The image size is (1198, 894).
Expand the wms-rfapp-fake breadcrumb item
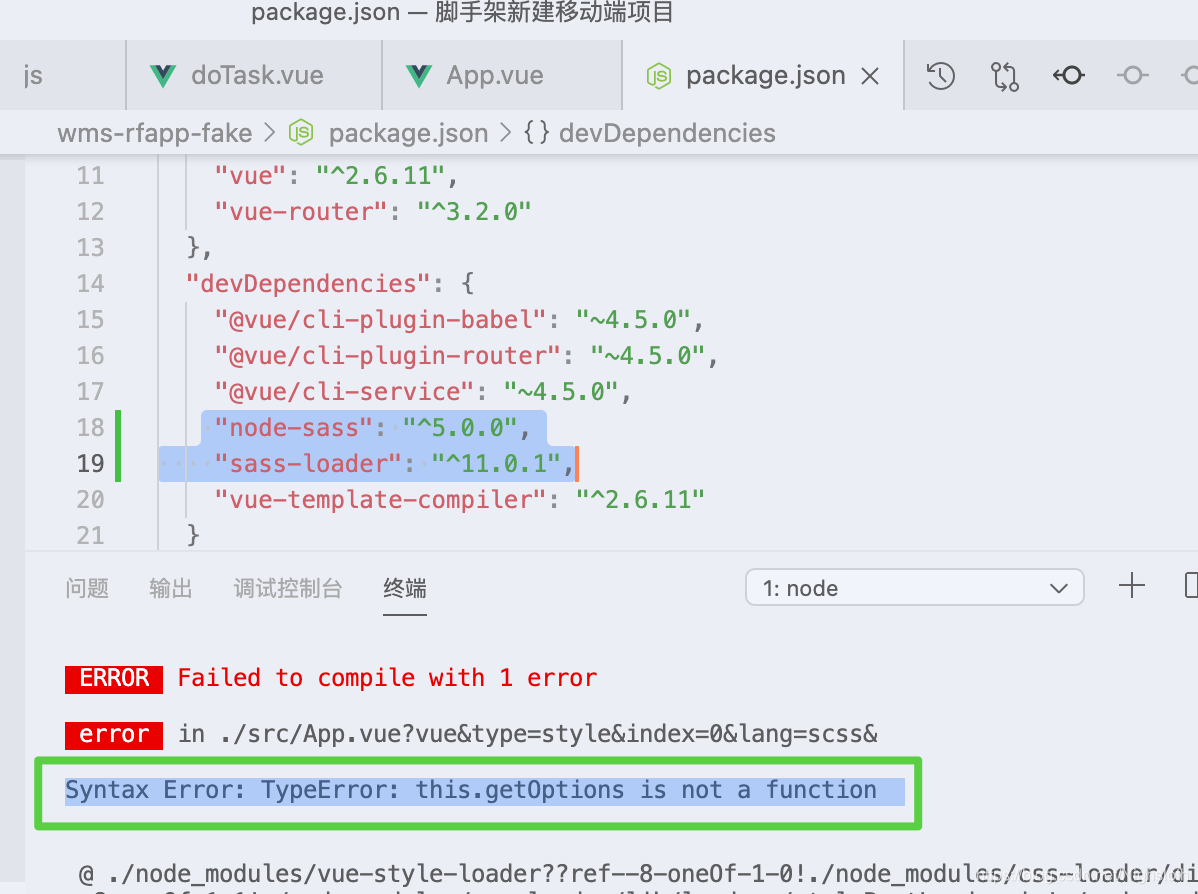point(154,132)
